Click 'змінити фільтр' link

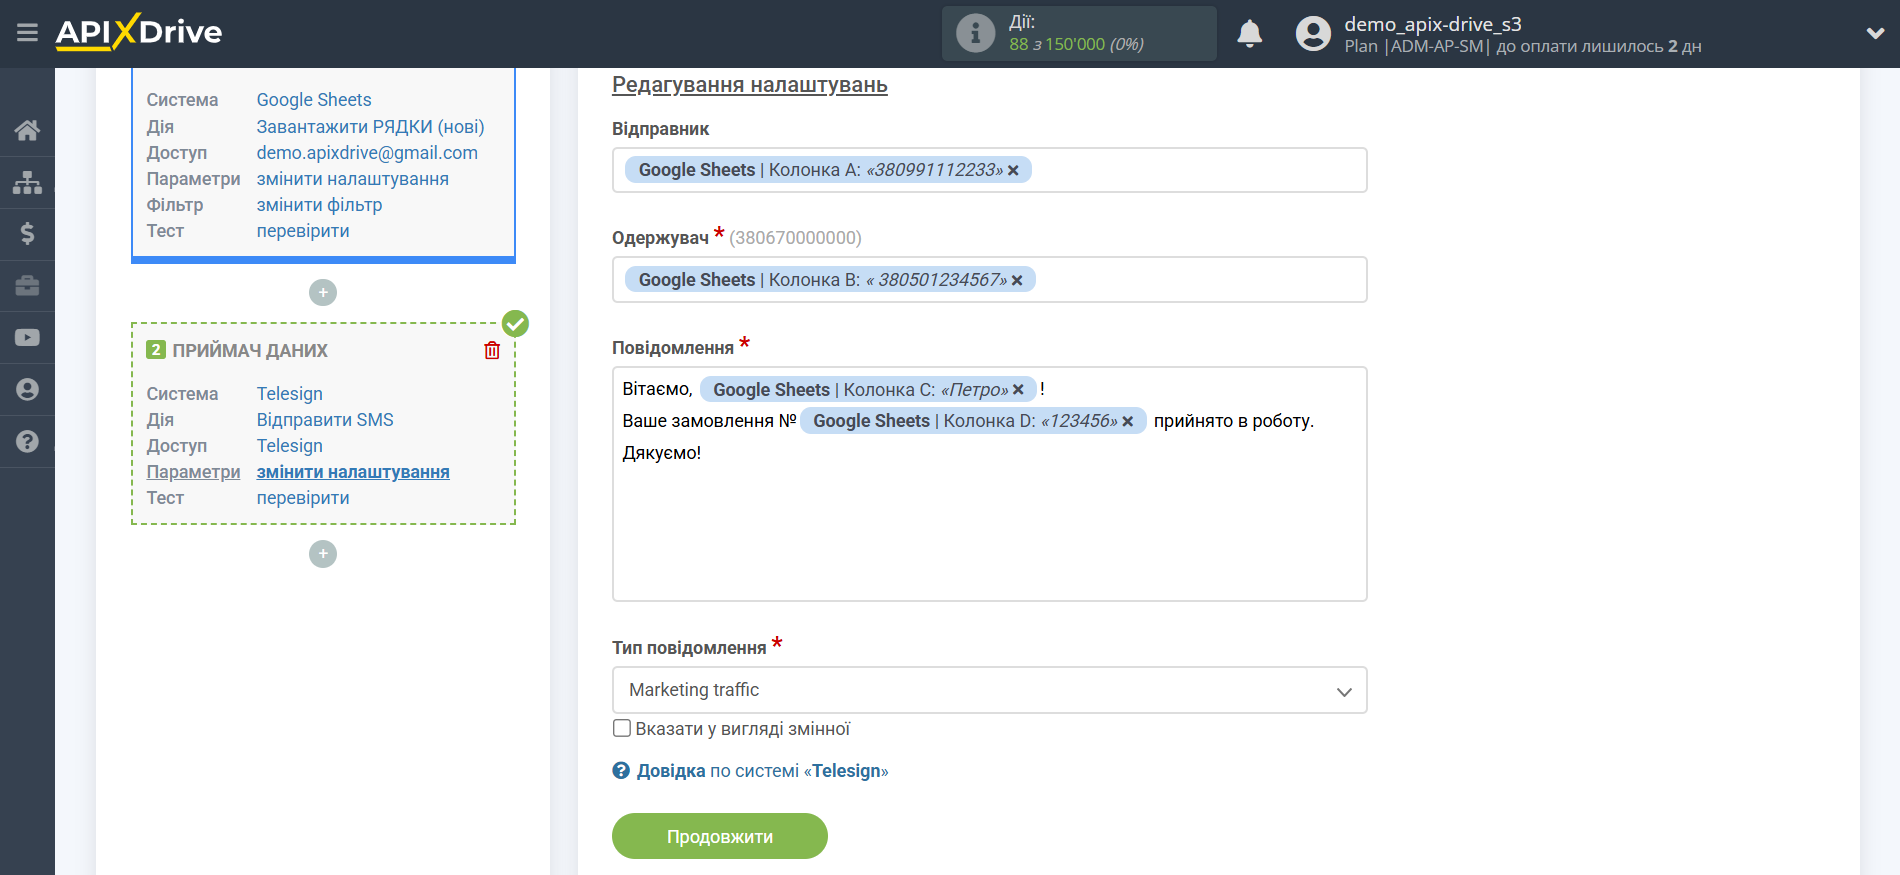(319, 205)
